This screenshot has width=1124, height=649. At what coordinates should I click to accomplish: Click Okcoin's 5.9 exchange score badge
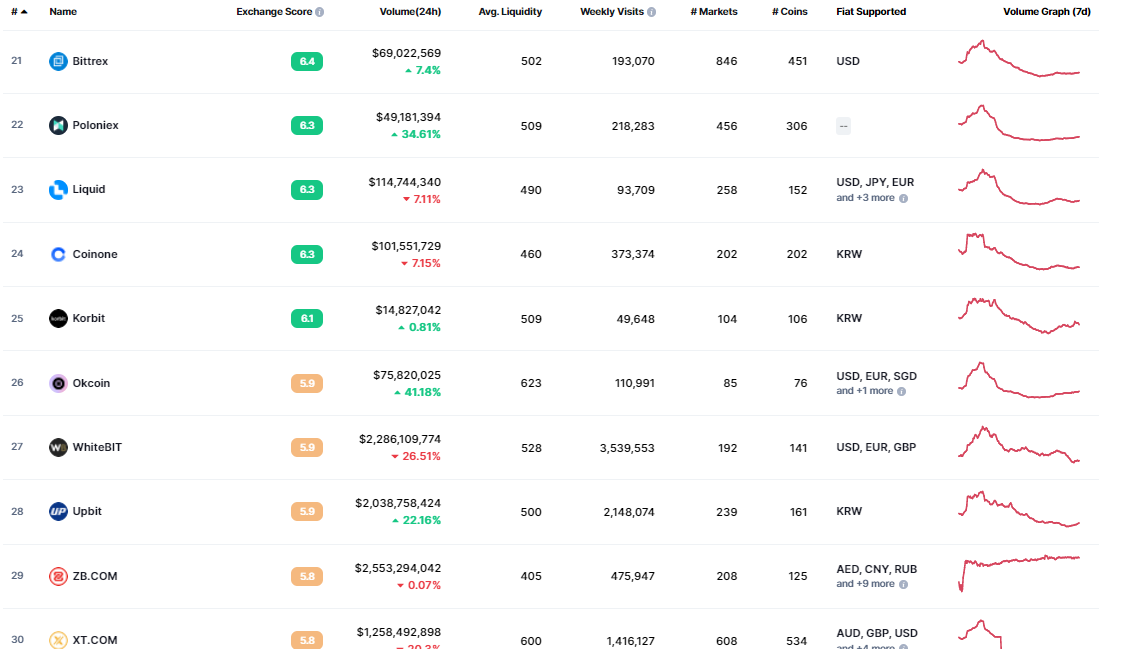coord(307,384)
